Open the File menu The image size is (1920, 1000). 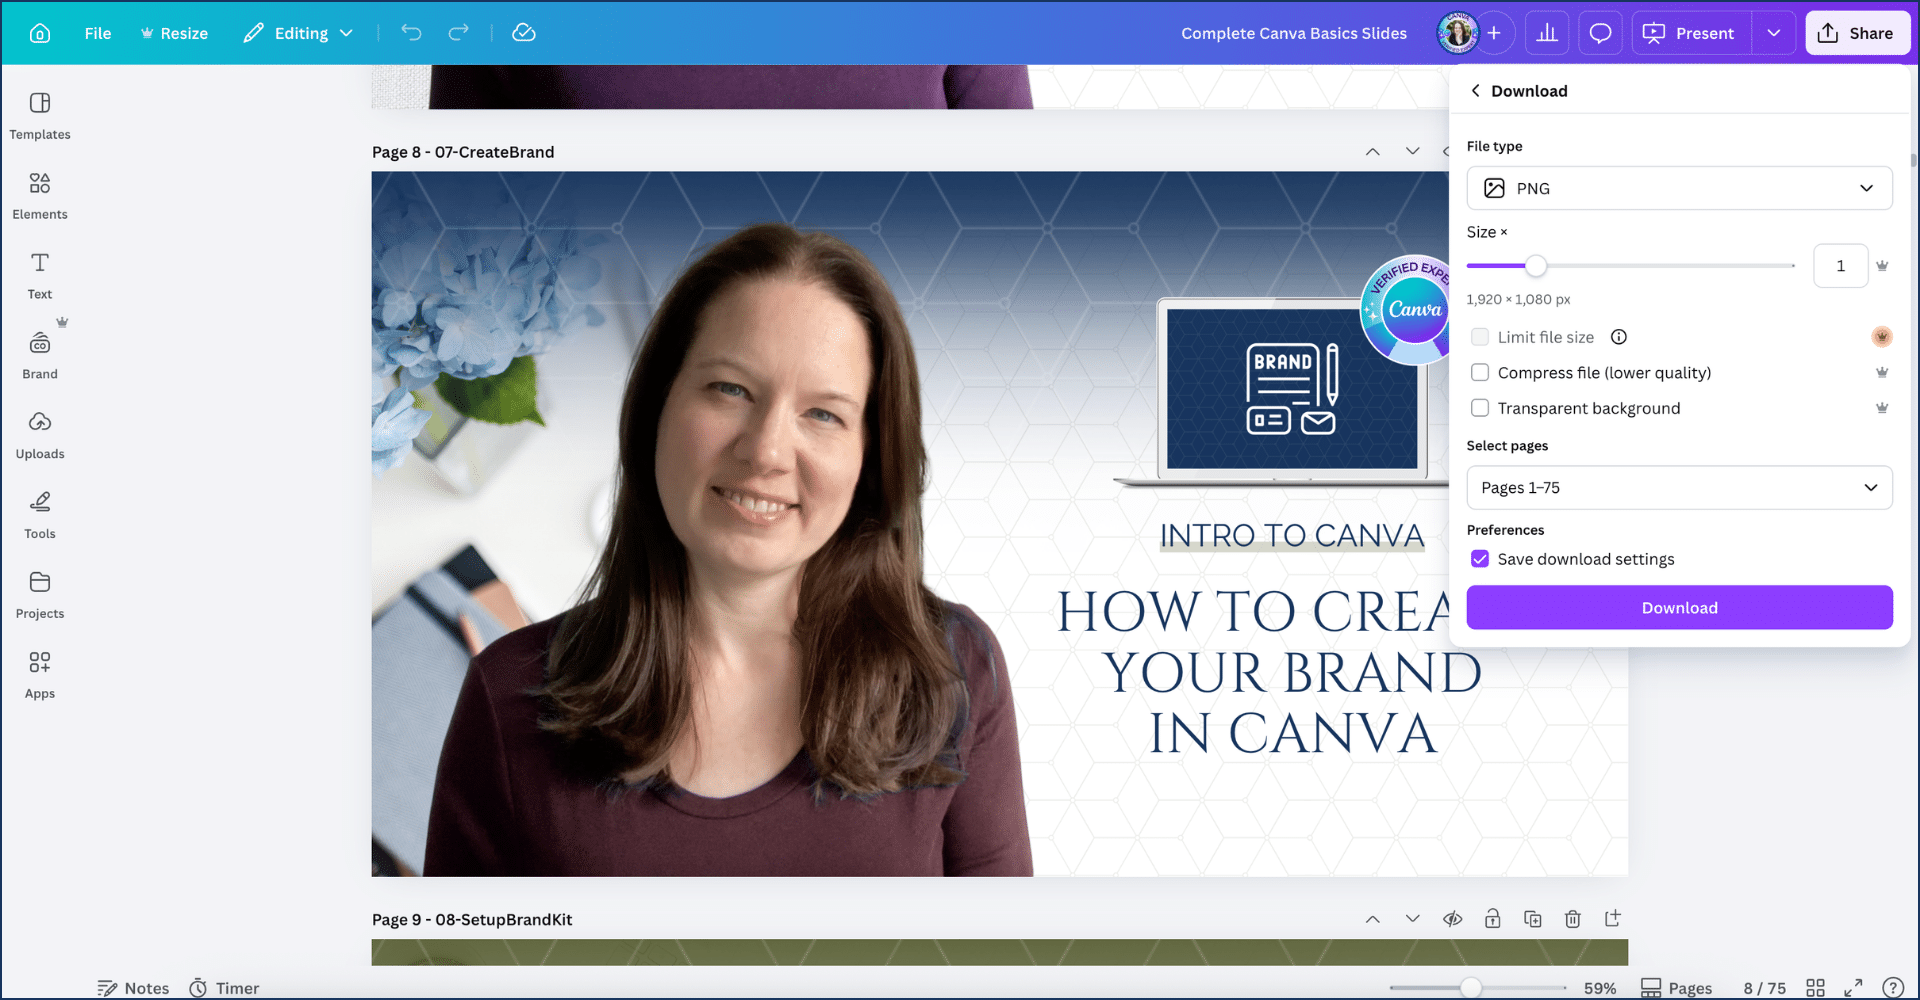pyautogui.click(x=98, y=33)
